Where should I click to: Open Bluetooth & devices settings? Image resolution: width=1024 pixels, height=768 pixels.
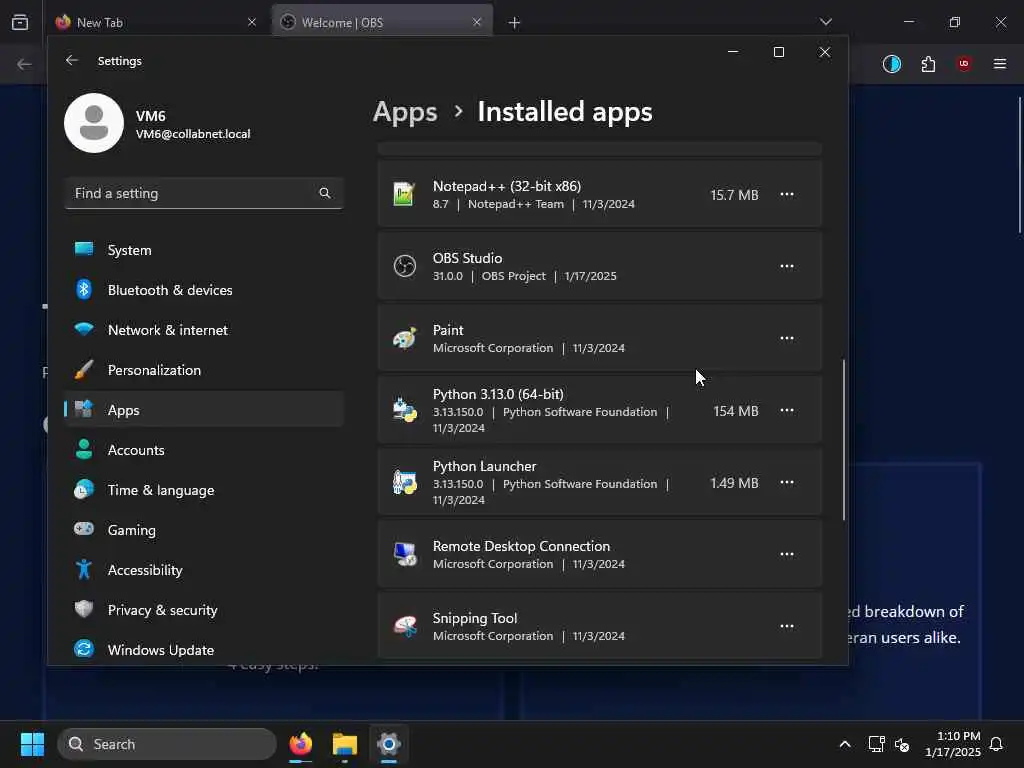coord(203,290)
